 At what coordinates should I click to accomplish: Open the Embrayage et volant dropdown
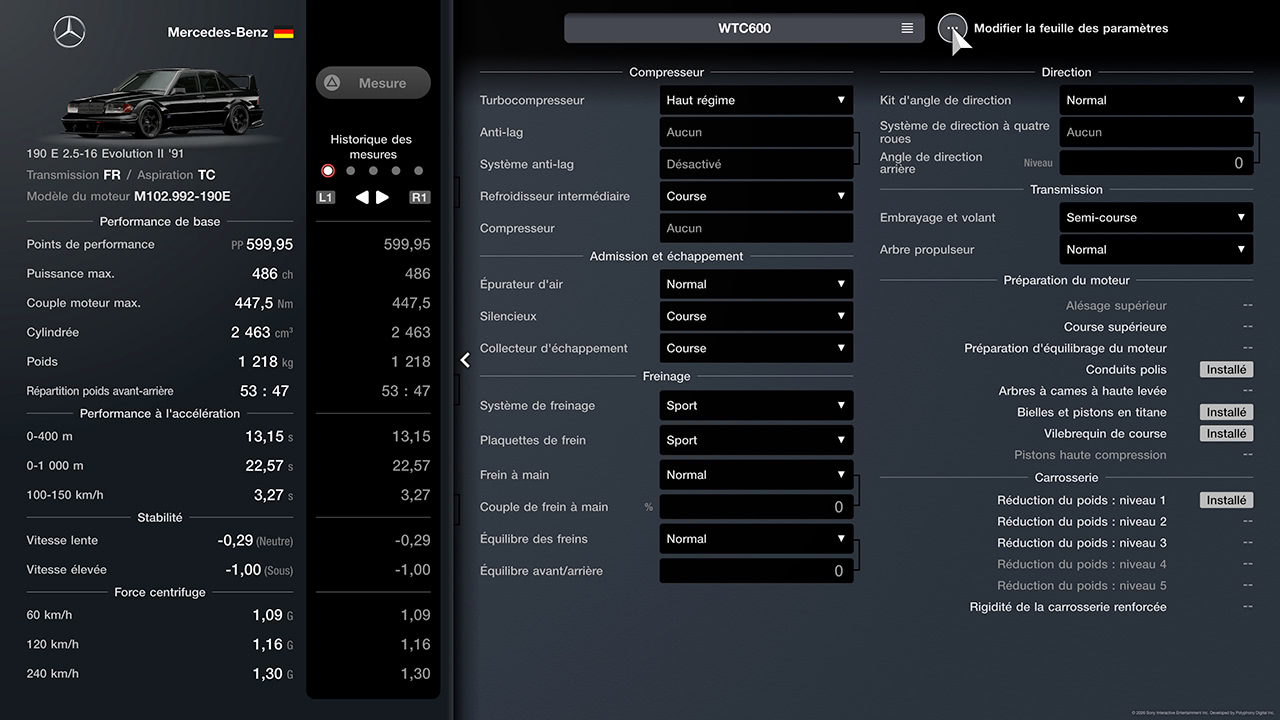(x=1156, y=217)
